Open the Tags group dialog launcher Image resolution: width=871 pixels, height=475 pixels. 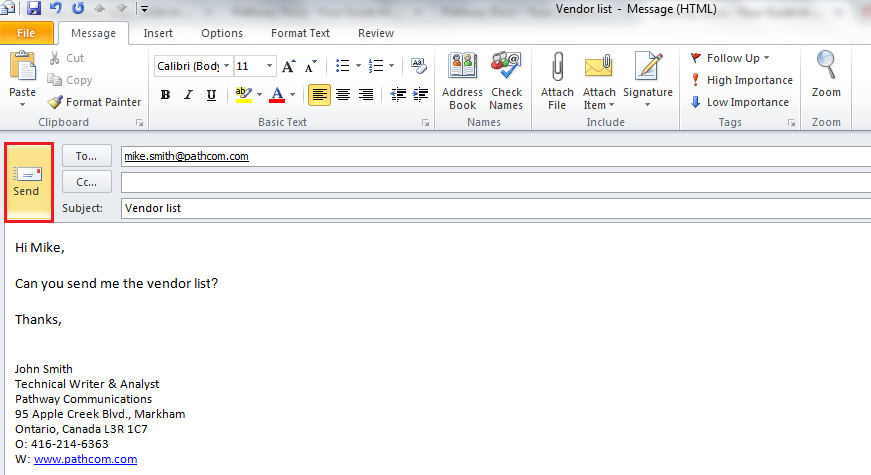point(791,123)
